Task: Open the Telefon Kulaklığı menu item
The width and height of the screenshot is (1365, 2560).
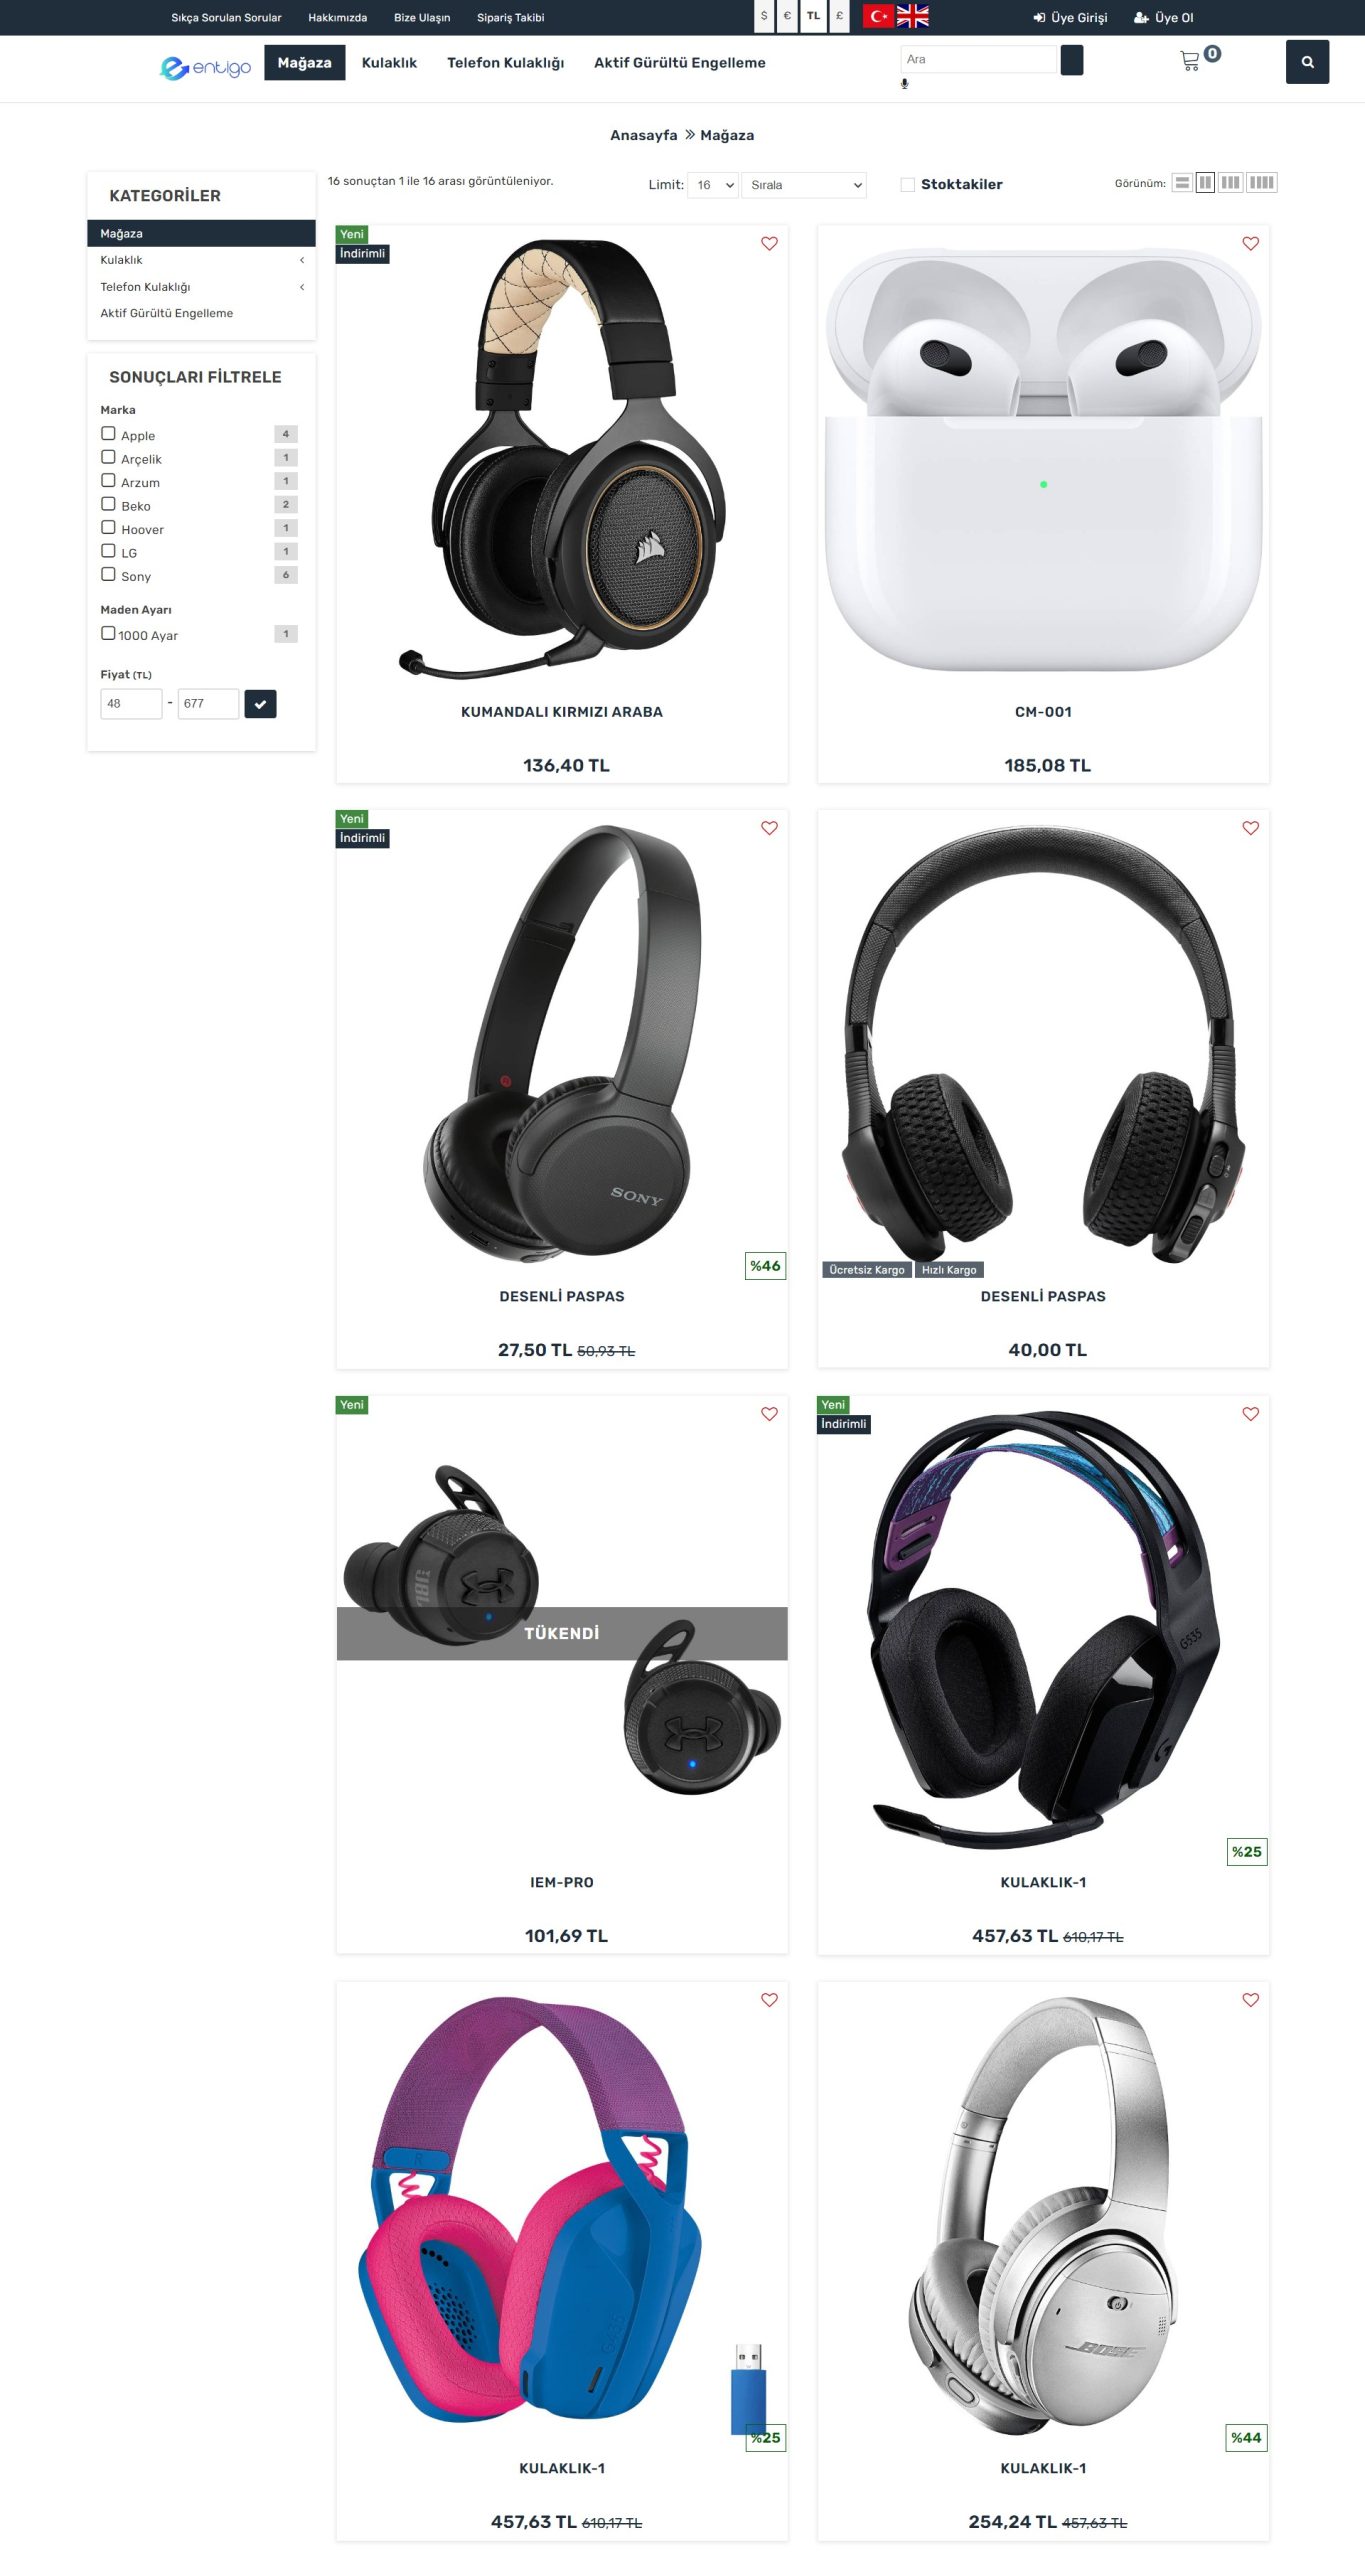Action: click(505, 62)
